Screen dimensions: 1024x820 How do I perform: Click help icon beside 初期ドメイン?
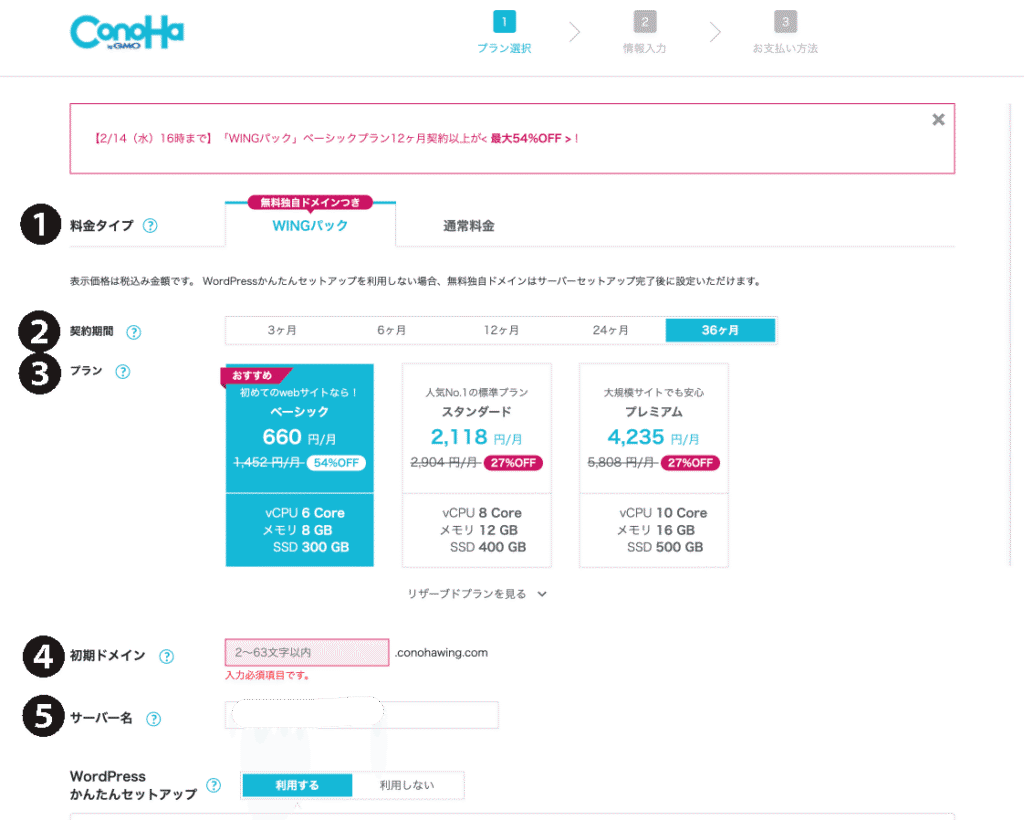(166, 656)
